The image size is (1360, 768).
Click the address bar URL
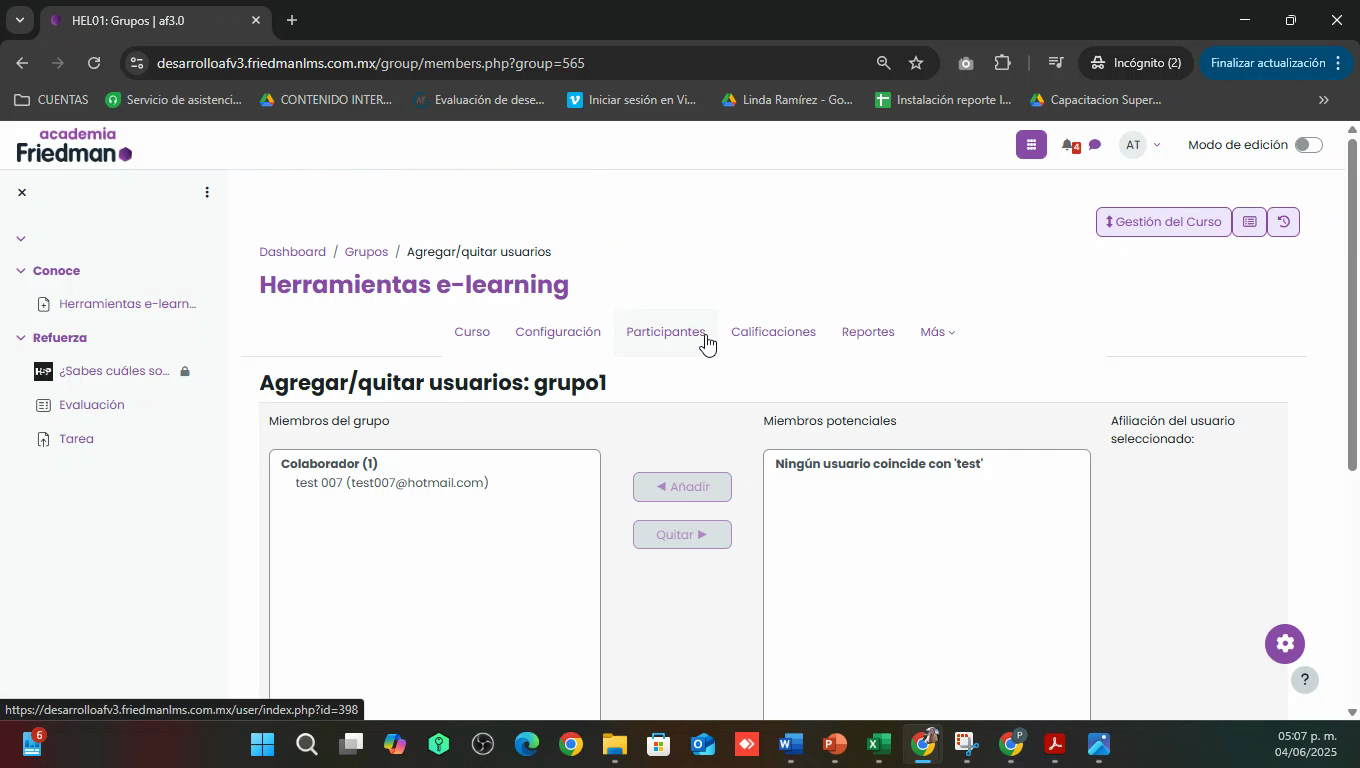click(370, 63)
